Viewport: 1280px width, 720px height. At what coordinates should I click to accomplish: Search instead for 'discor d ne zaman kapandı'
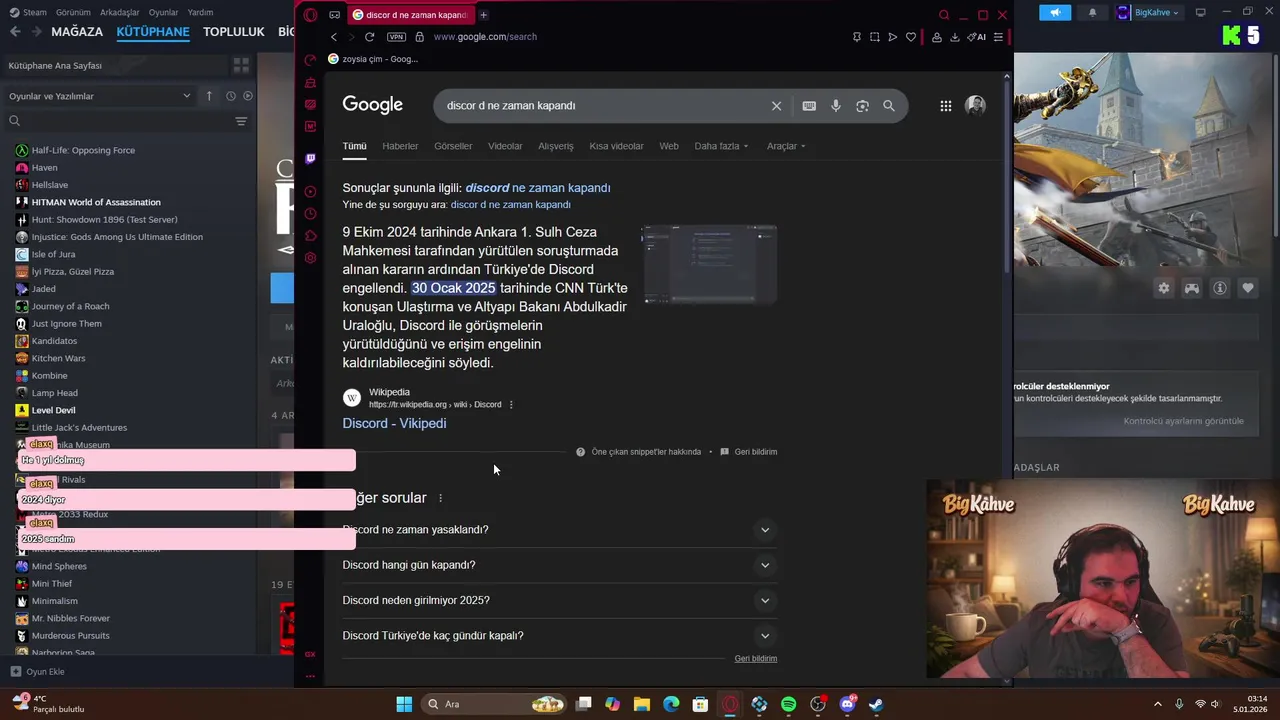tap(510, 205)
